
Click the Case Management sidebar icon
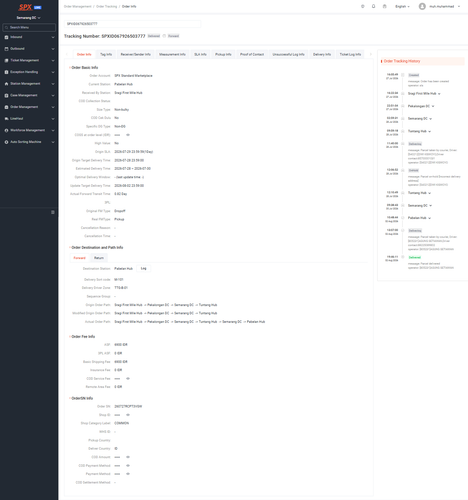tap(6, 96)
